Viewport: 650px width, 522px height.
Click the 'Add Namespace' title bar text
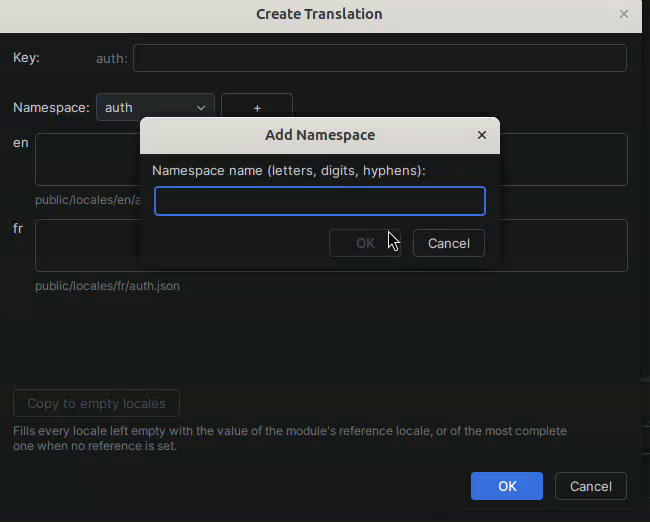coord(320,135)
